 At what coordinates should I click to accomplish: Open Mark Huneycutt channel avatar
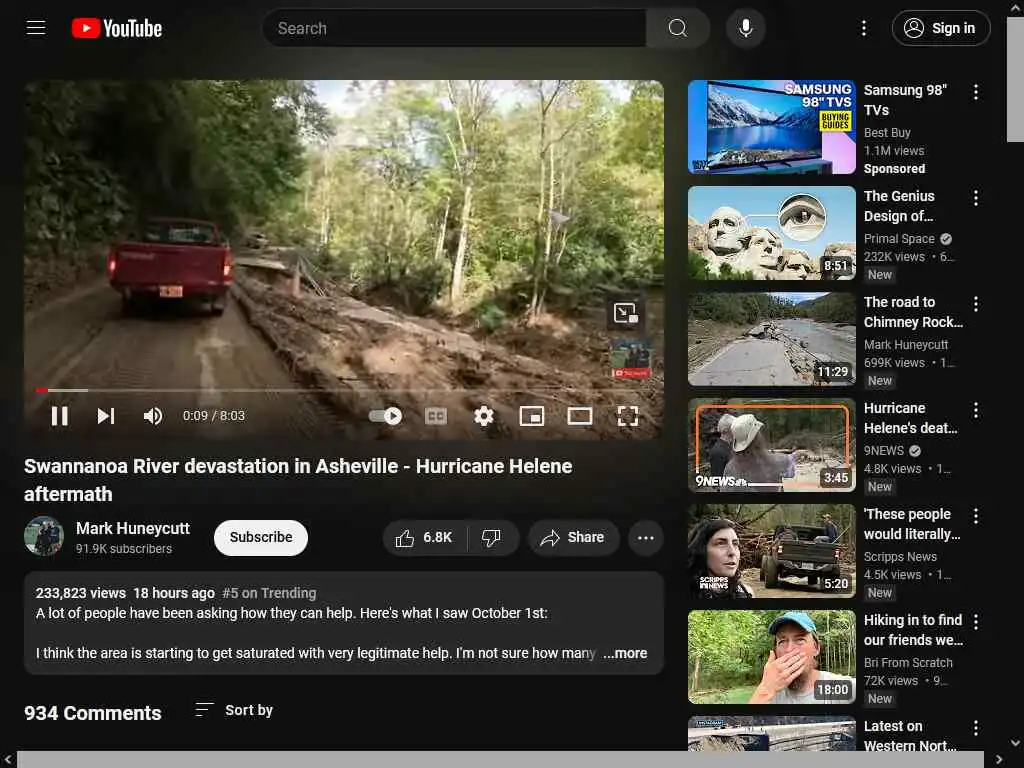click(x=44, y=536)
